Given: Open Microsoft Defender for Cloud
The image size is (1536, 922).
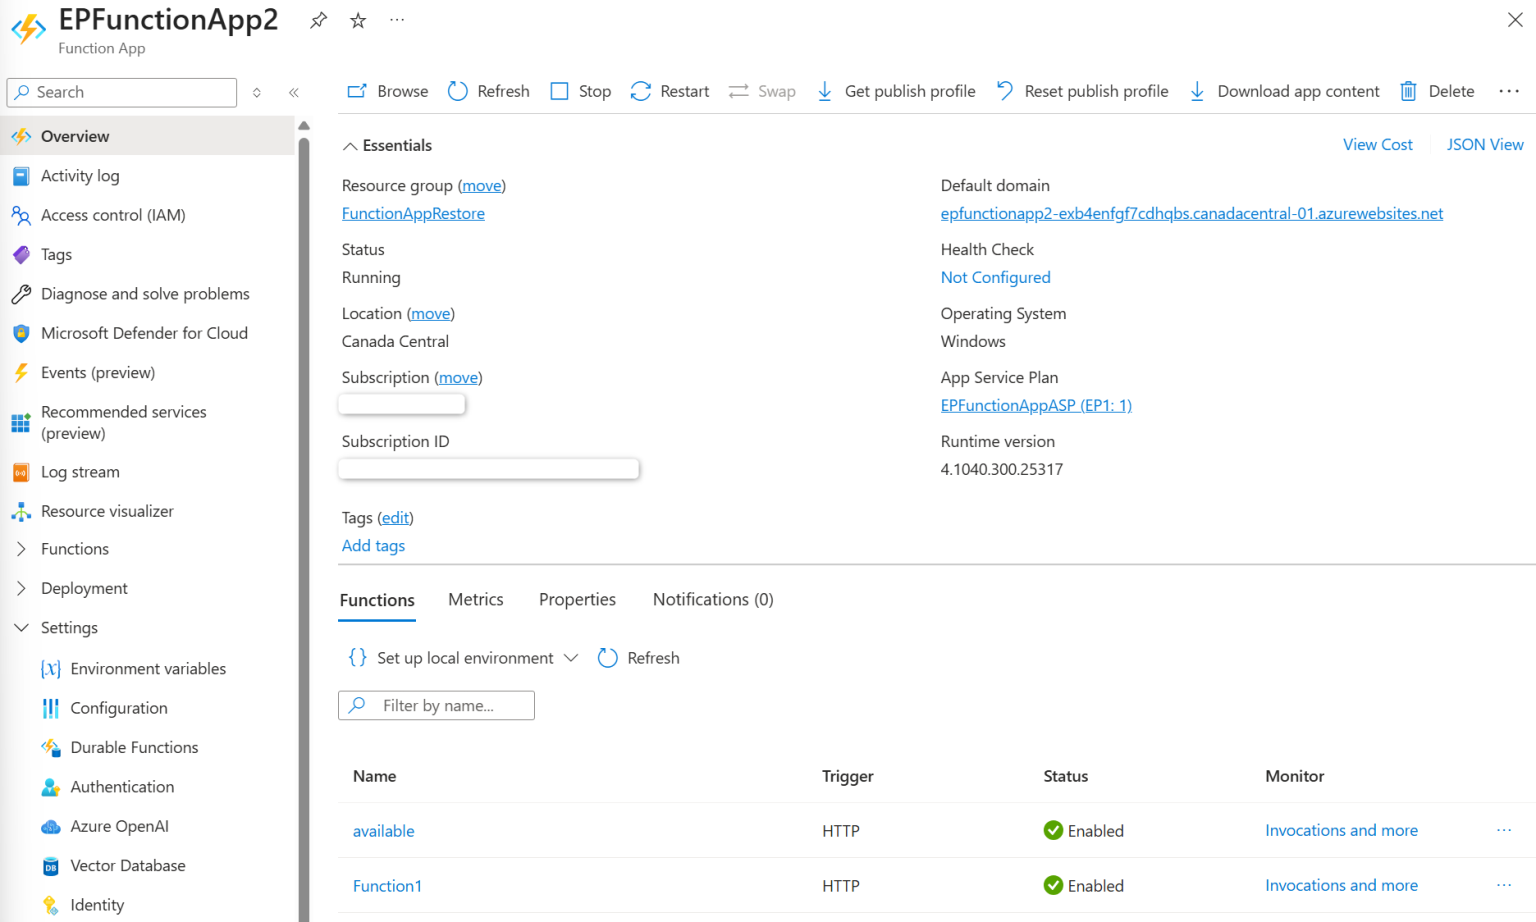Looking at the screenshot, I should (144, 333).
